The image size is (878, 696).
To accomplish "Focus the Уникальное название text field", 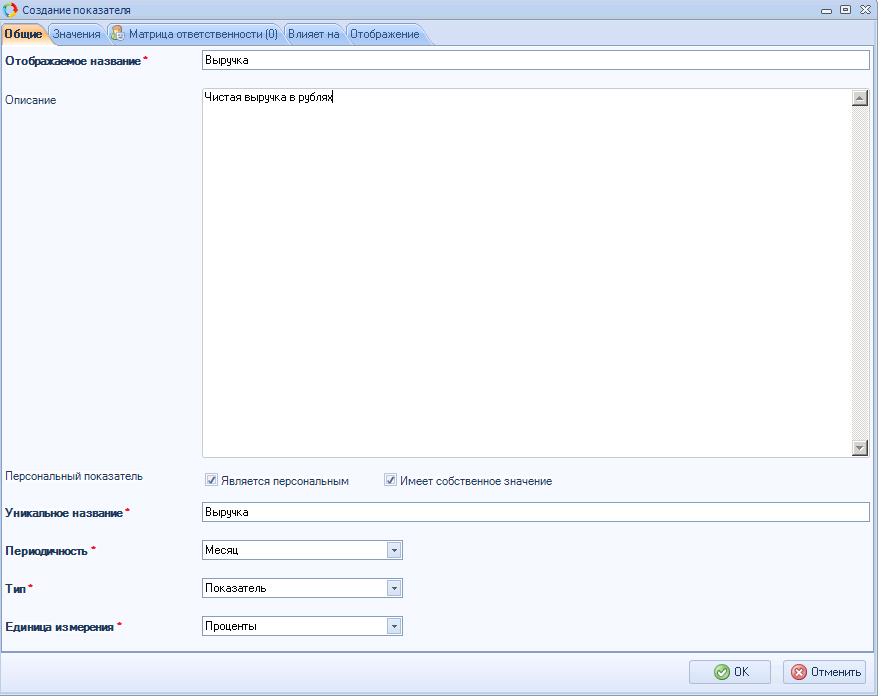I will 535,512.
